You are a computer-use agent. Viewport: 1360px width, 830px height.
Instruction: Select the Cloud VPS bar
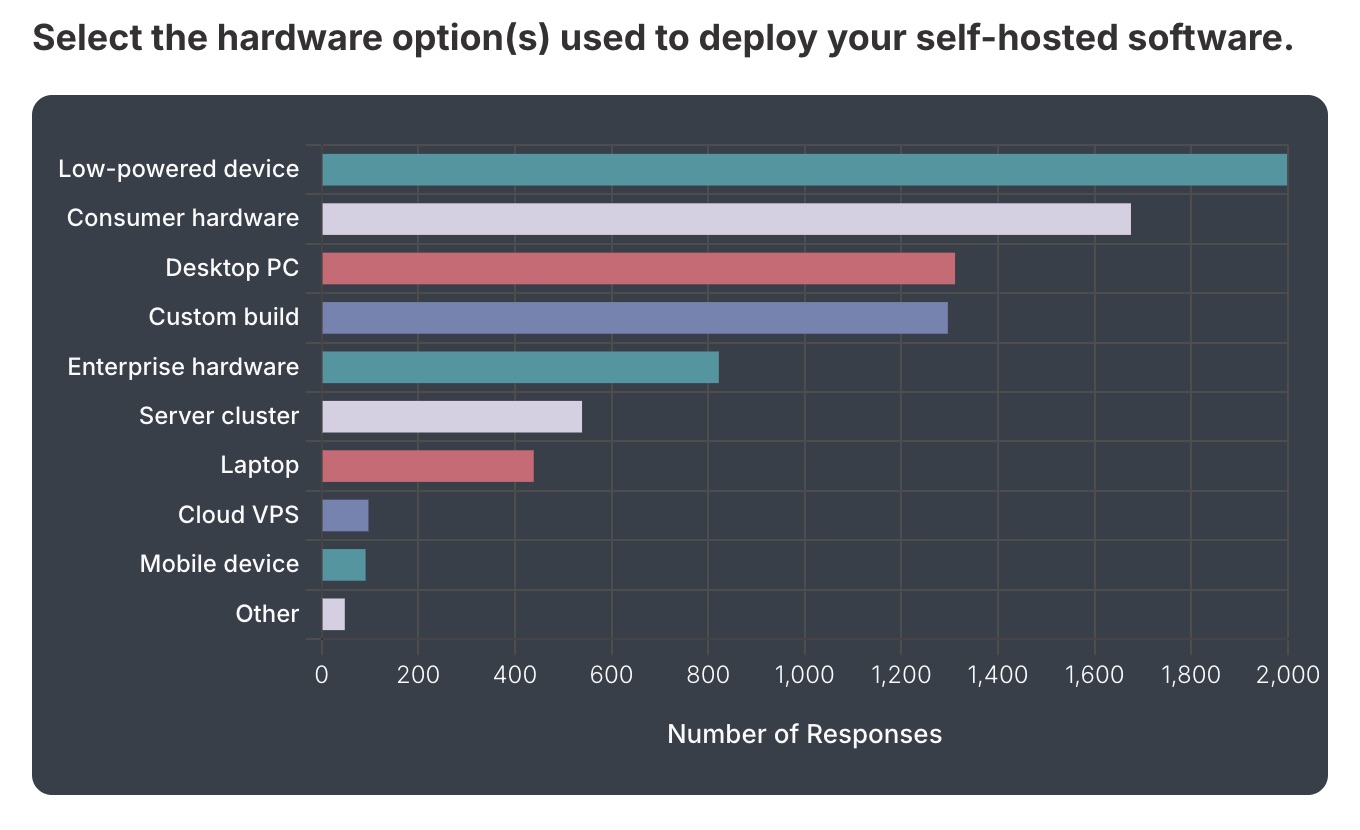pyautogui.click(x=344, y=514)
